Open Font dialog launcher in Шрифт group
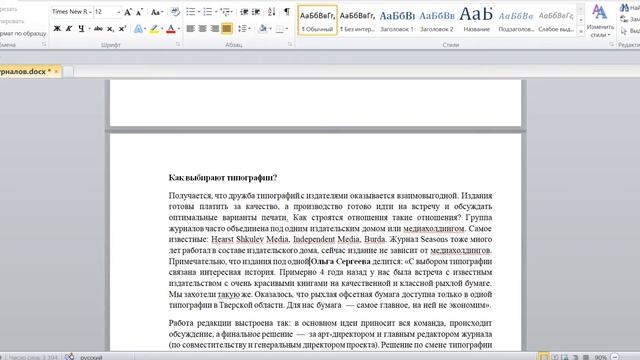The image size is (640, 360). point(178,44)
